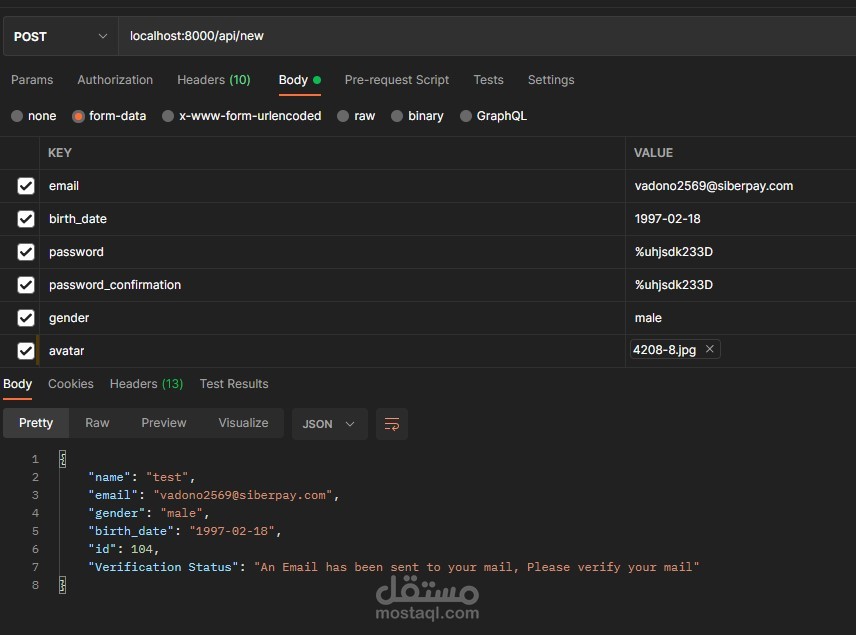Click the request URL input field

[480, 36]
